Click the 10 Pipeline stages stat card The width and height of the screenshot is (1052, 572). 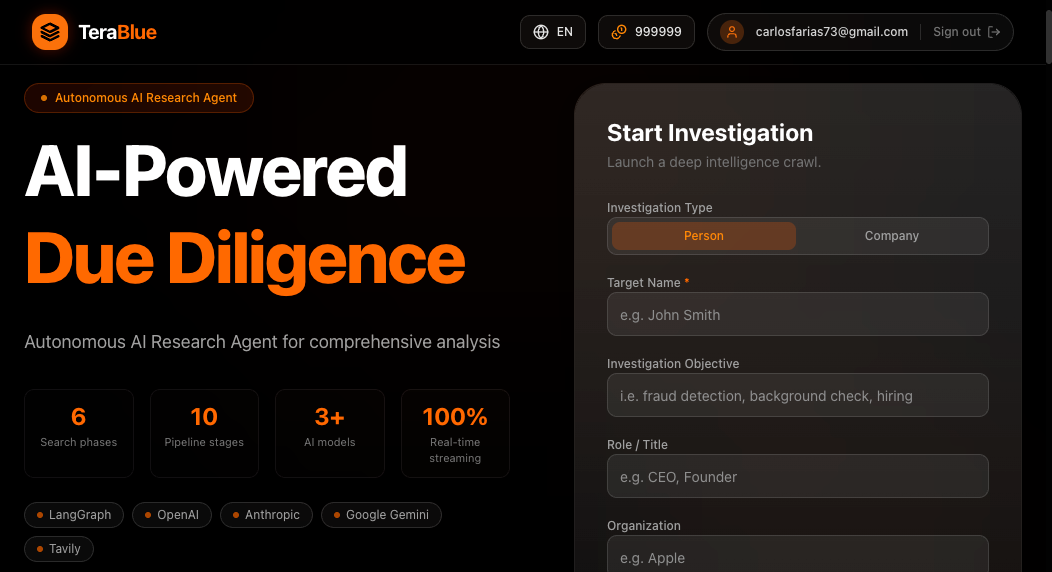204,433
